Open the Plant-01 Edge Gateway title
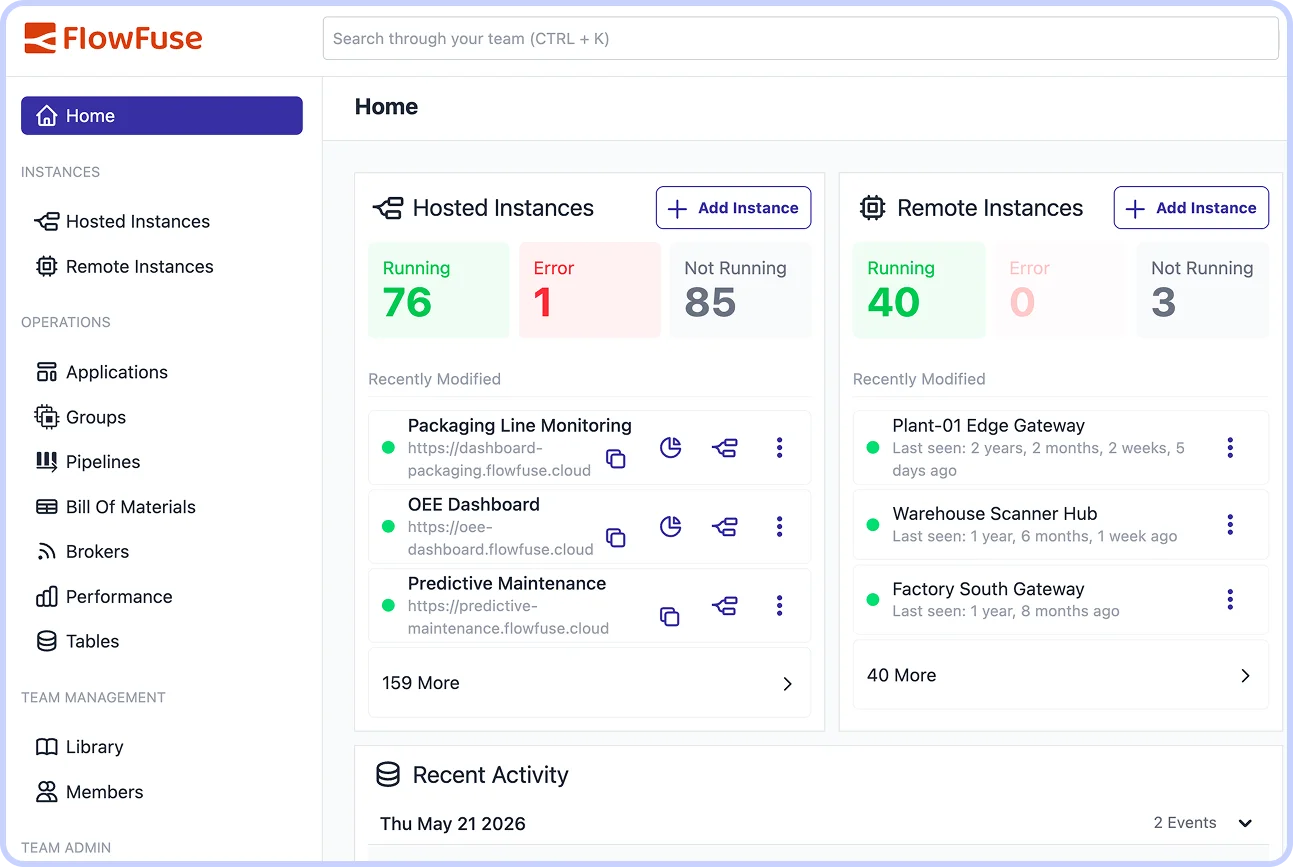This screenshot has width=1293, height=867. click(x=989, y=426)
